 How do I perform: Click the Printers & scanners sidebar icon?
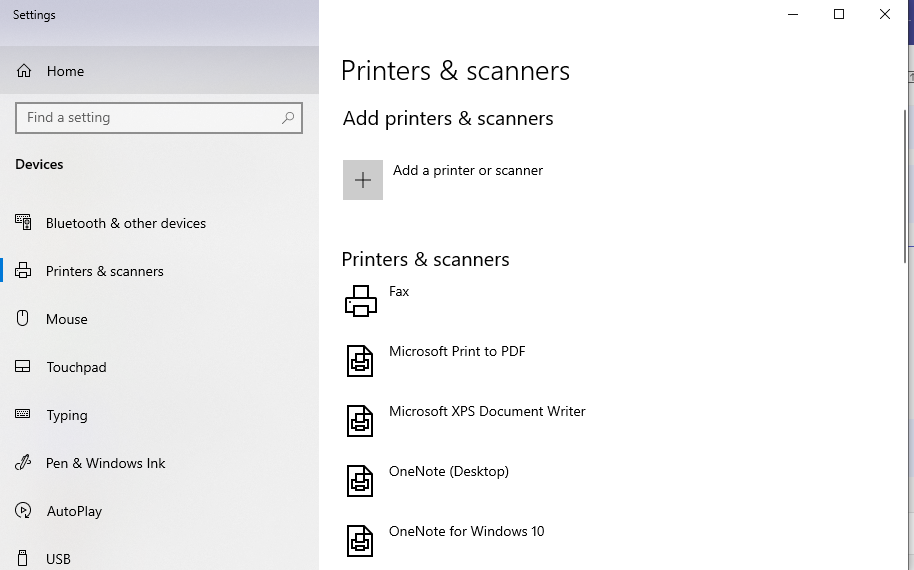[23, 270]
